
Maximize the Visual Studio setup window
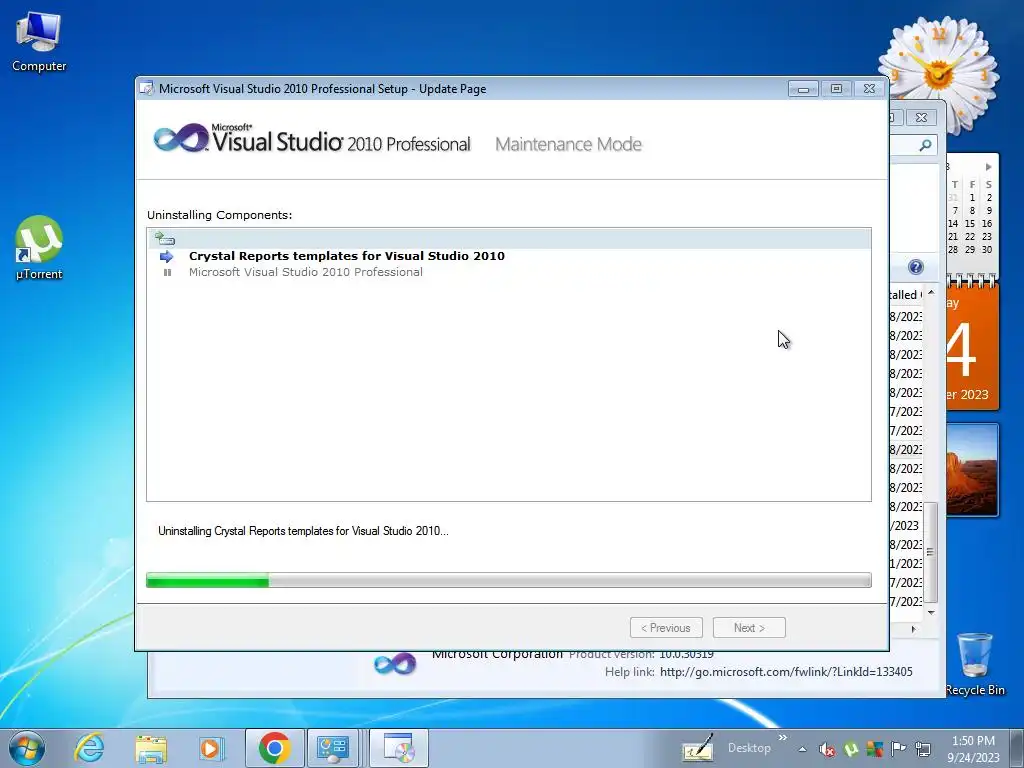(x=836, y=89)
